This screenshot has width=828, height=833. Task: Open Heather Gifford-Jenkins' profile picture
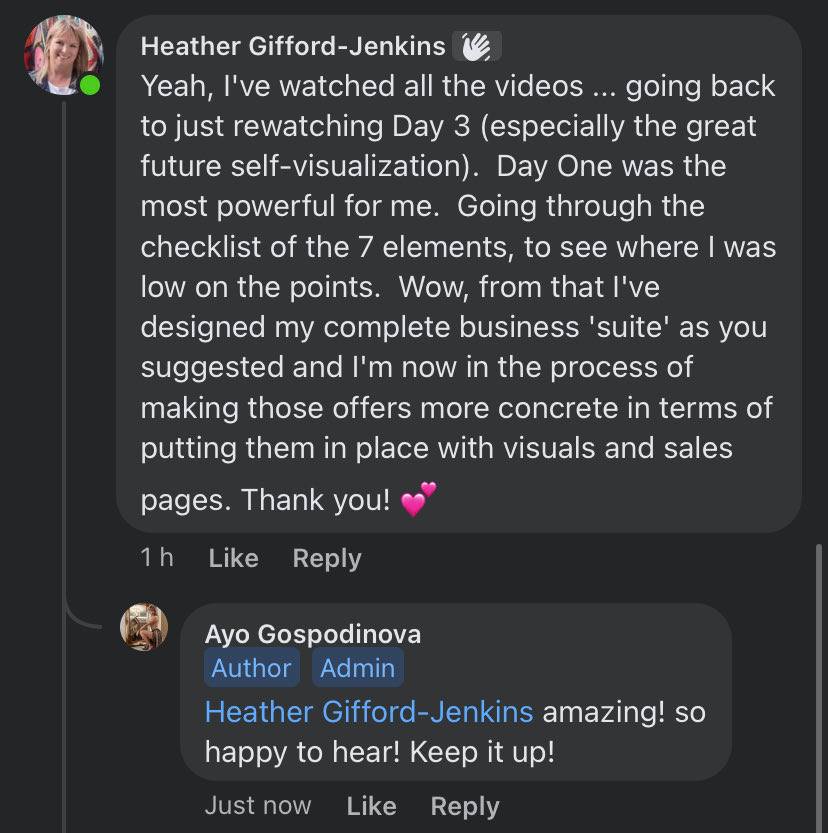coord(62,54)
